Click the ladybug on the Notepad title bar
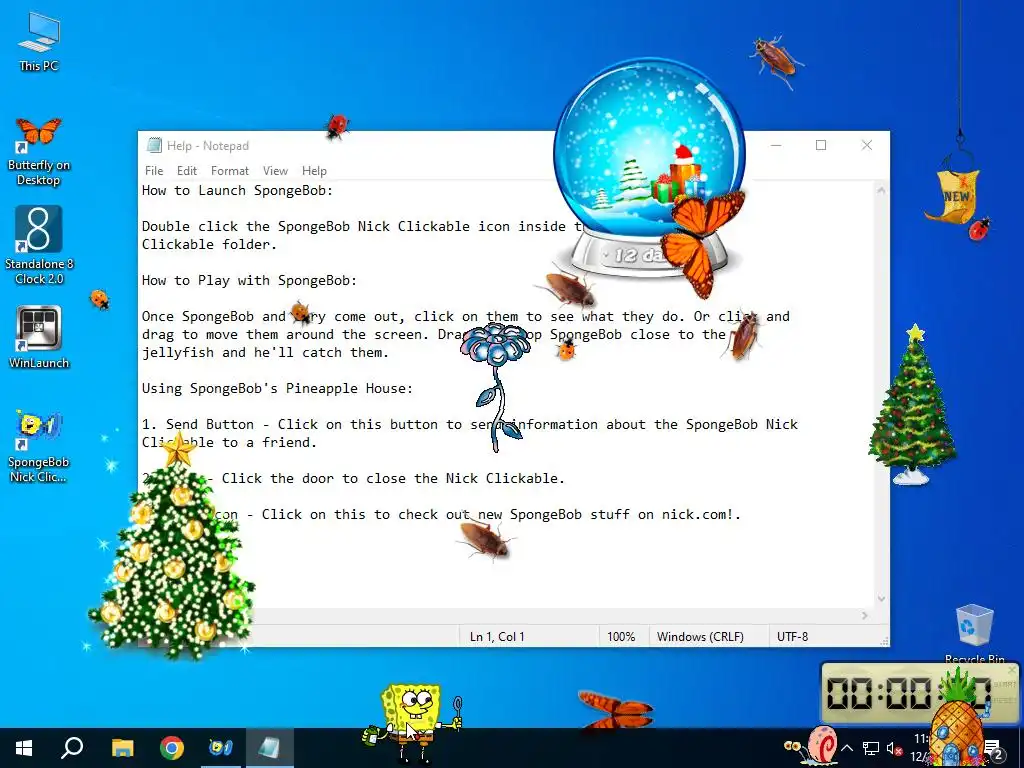 pyautogui.click(x=337, y=126)
